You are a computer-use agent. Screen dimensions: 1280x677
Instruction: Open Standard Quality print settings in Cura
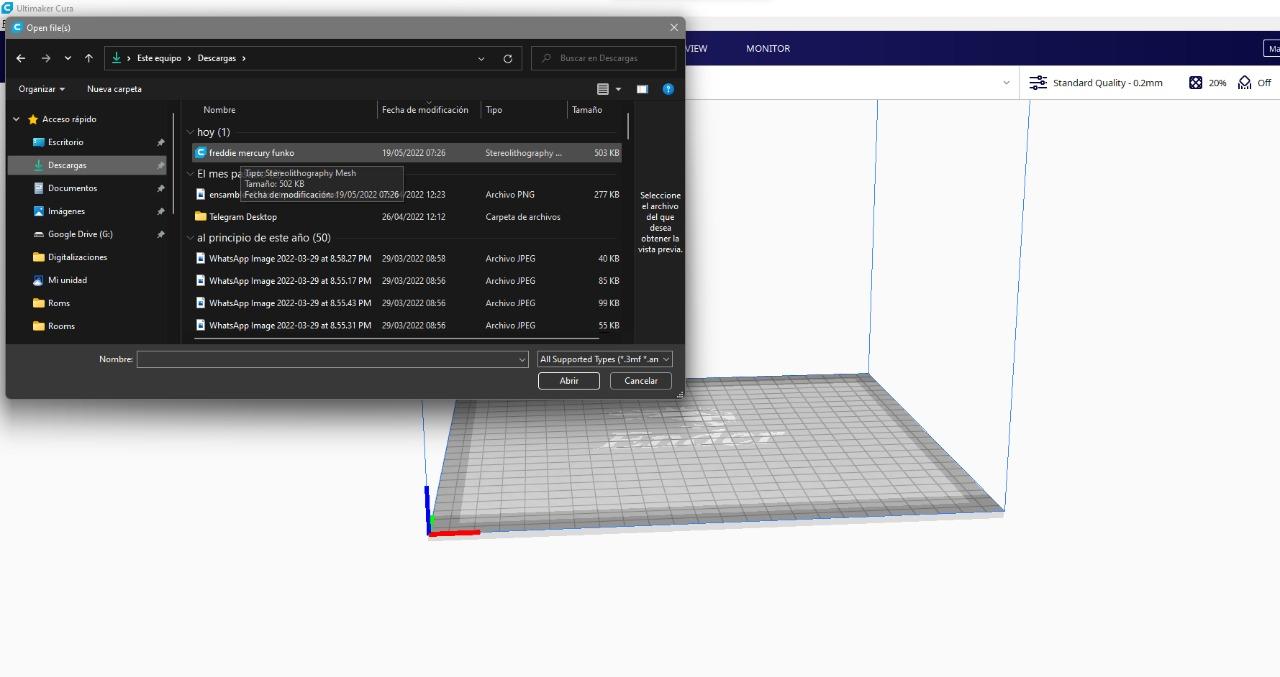1097,83
